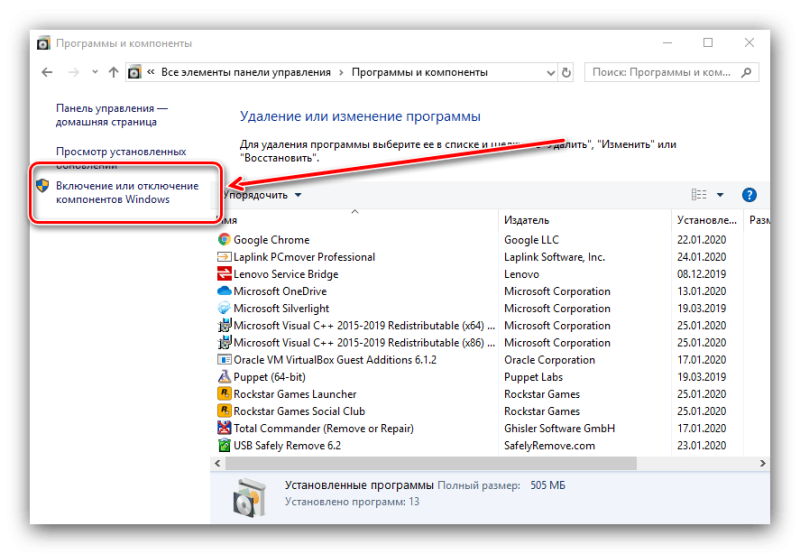800x554 pixels.
Task: Select 'Lenovo Service Bridge' entry
Action: pyautogui.click(x=286, y=274)
